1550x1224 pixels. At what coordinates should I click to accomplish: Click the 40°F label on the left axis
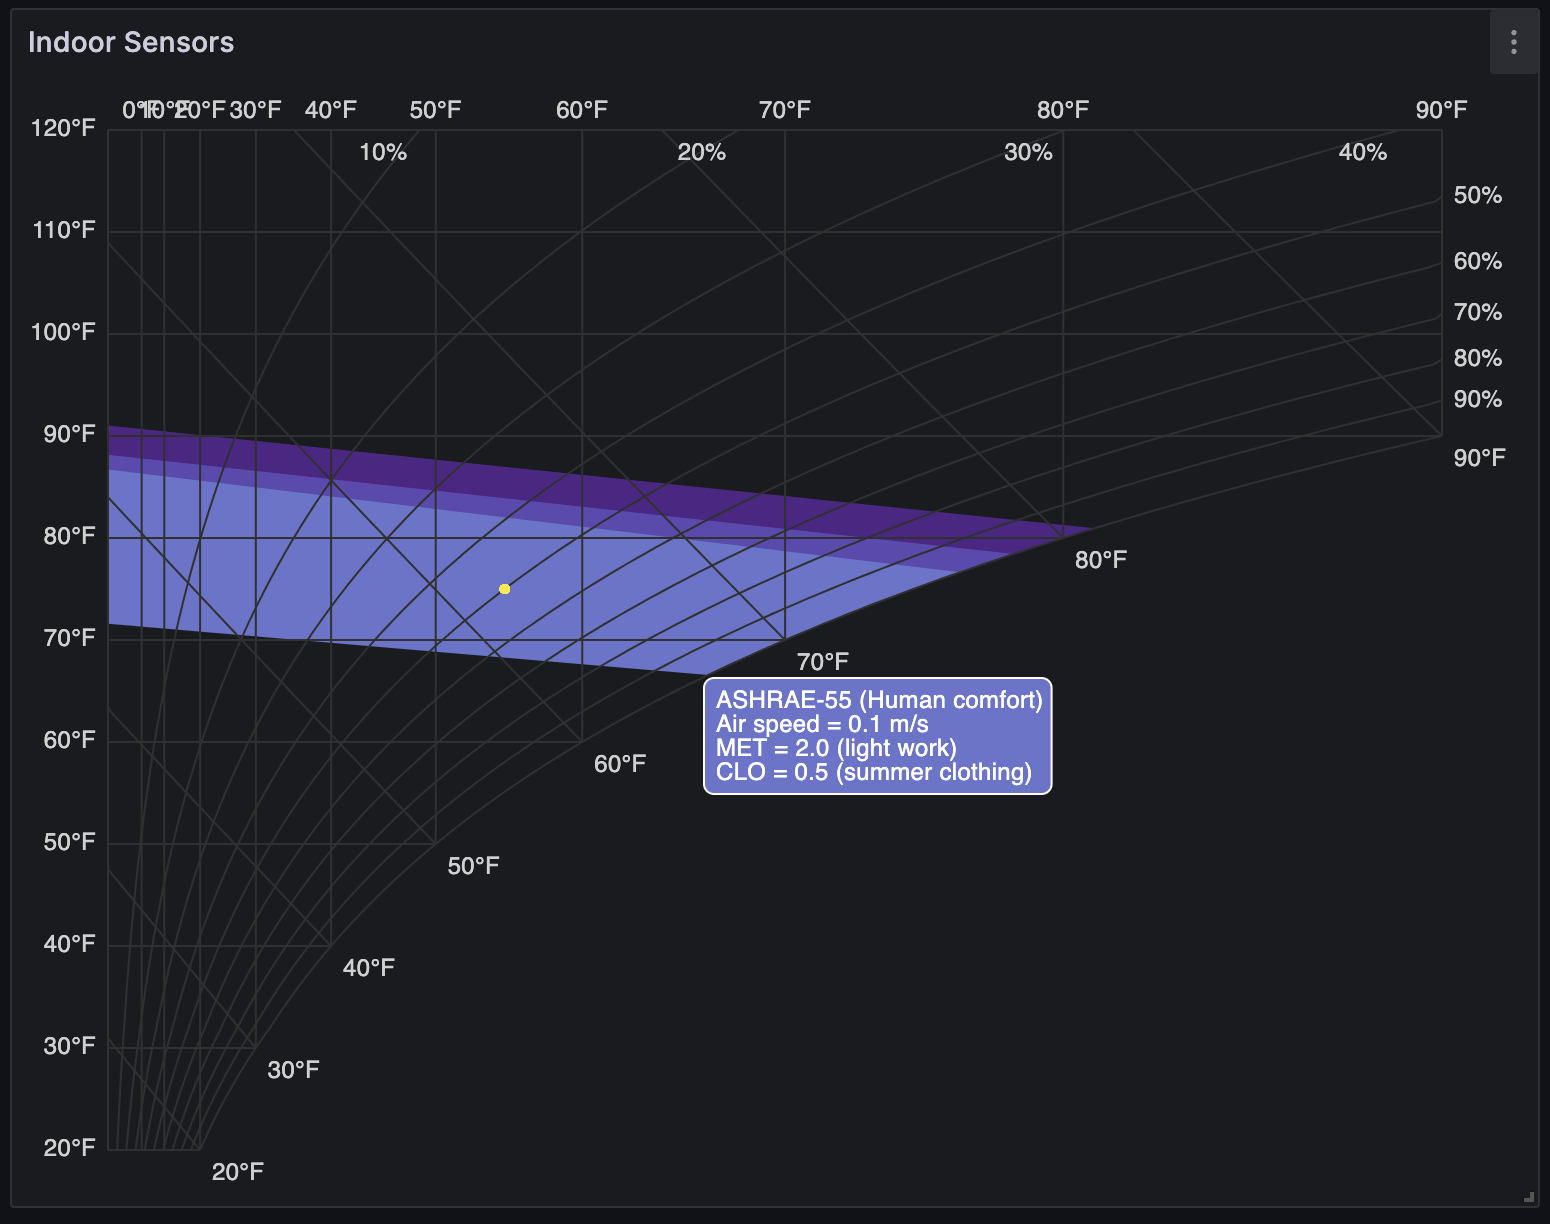pyautogui.click(x=69, y=944)
